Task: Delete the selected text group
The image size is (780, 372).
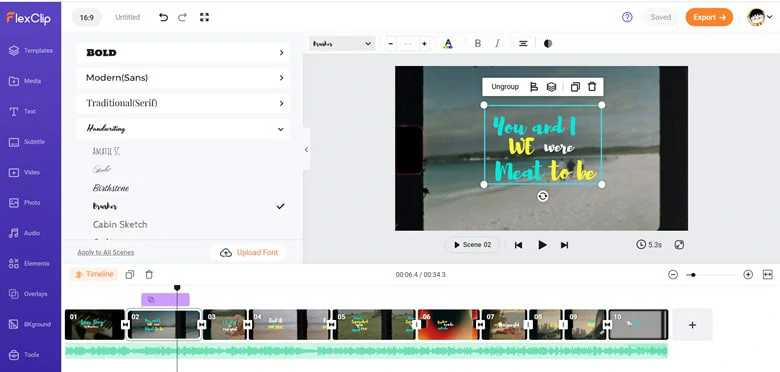Action: click(592, 87)
